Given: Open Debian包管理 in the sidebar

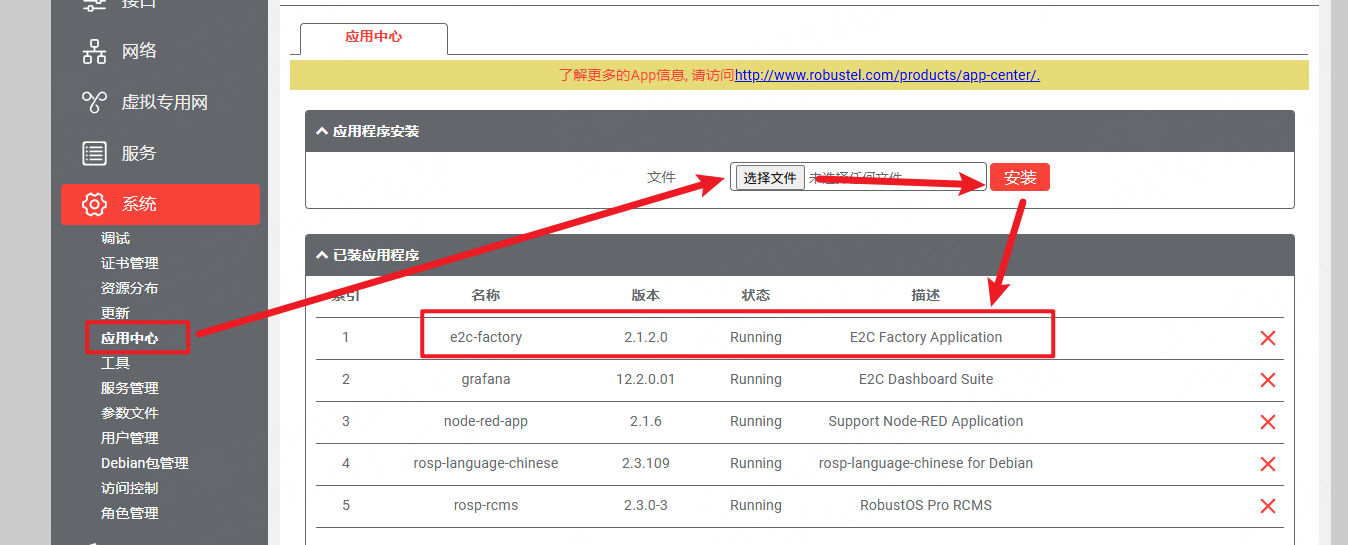Looking at the screenshot, I should pos(144,463).
